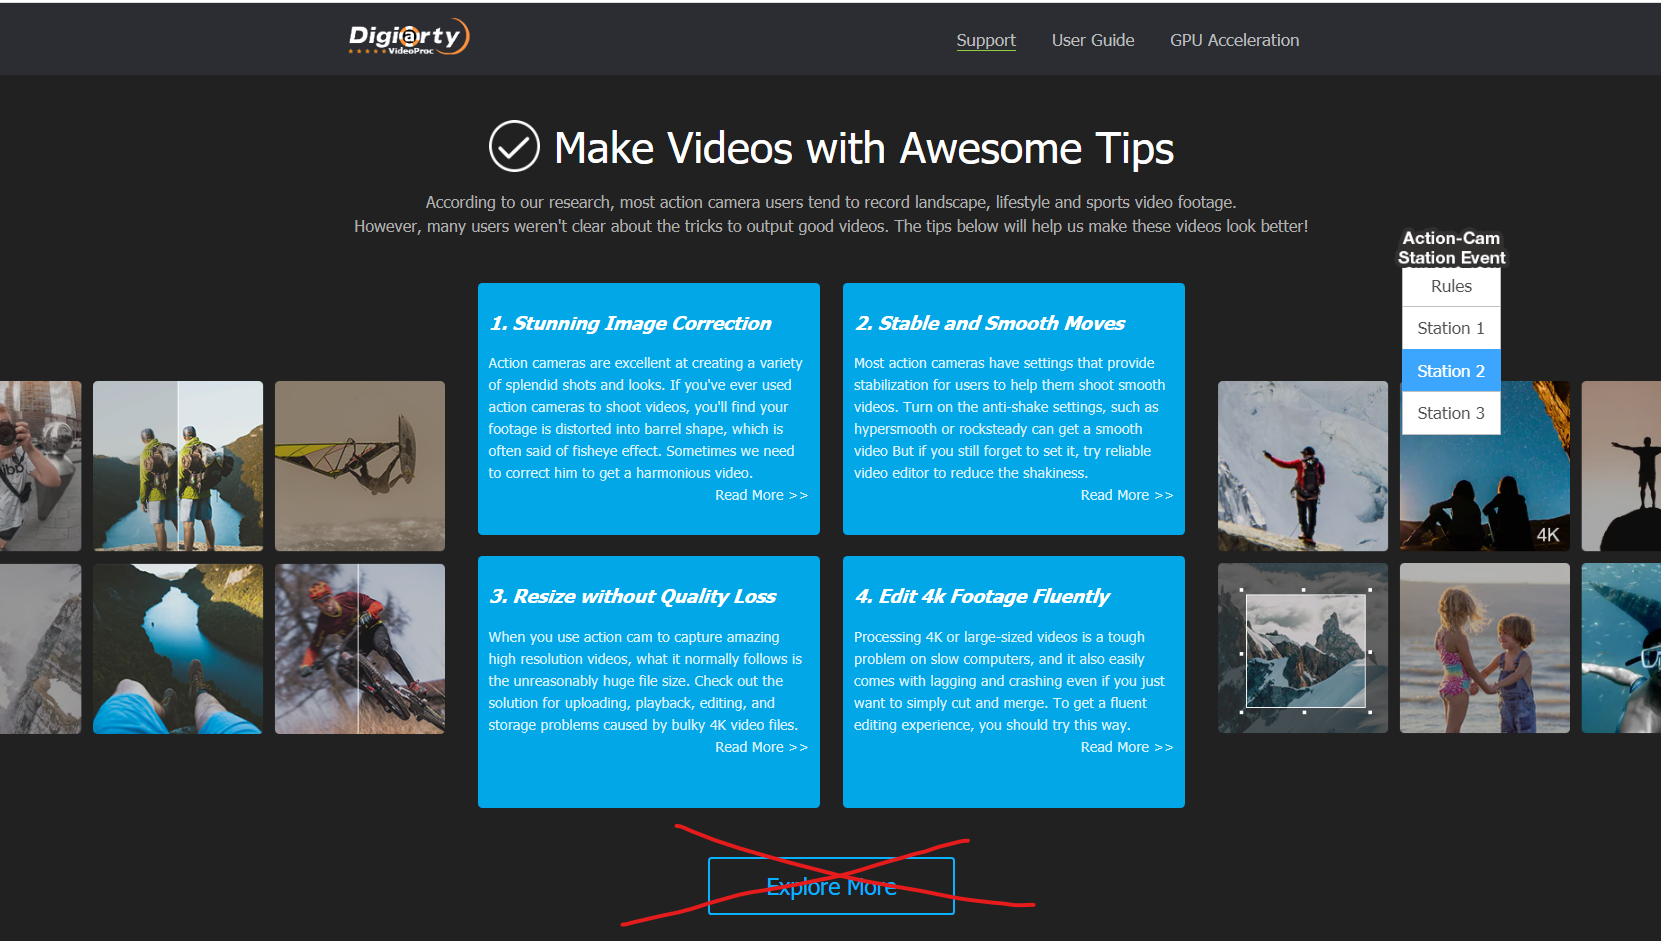1661x941 pixels.
Task: Open the feet over blue lake thumbnail
Action: pos(178,649)
